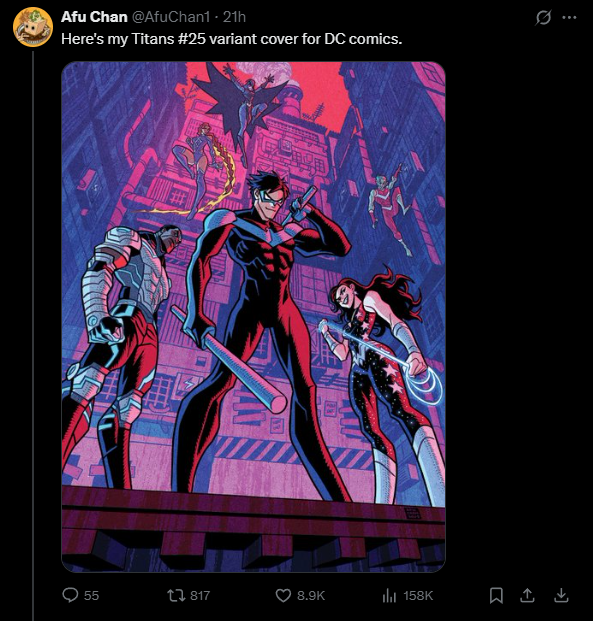Screen dimensions: 593x621
Task: Open the reply comment icon
Action: (x=71, y=595)
